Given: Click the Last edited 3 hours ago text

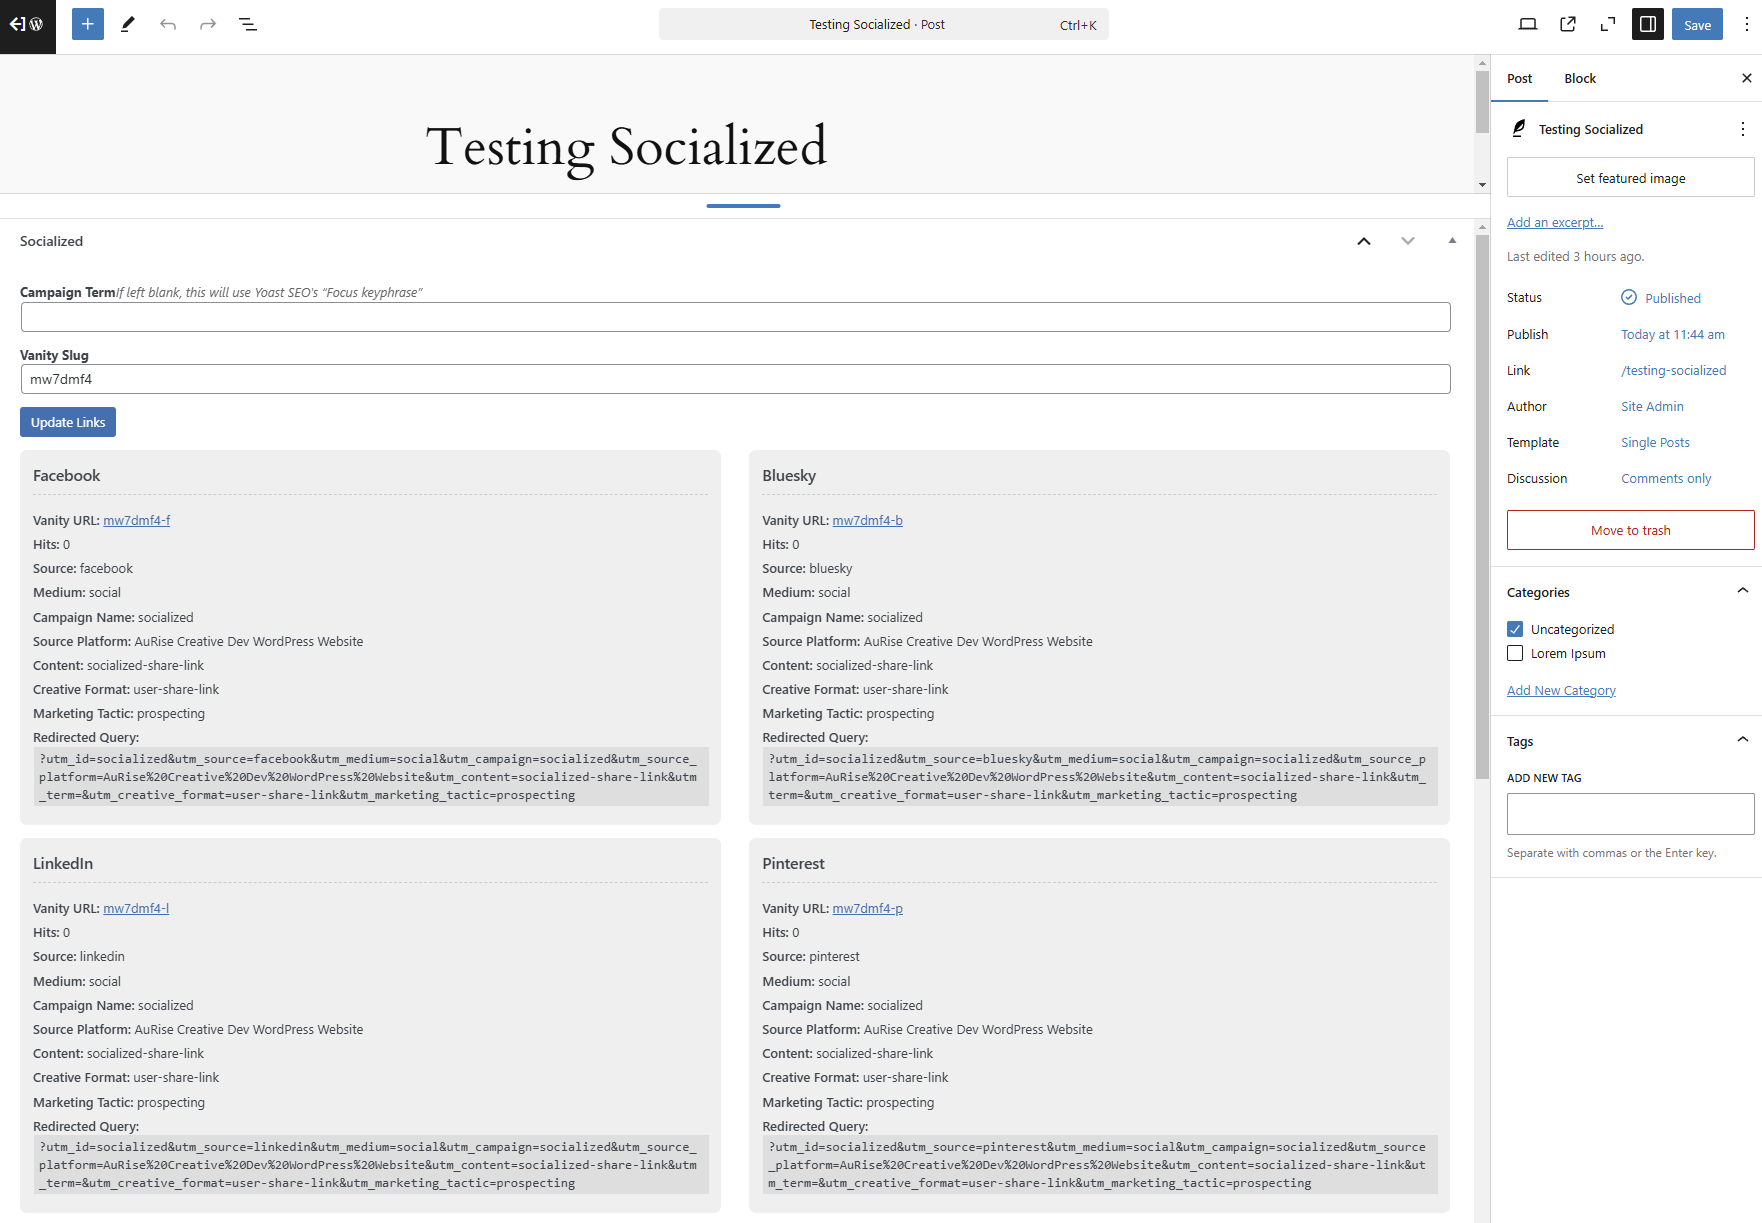Looking at the screenshot, I should tap(1575, 256).
